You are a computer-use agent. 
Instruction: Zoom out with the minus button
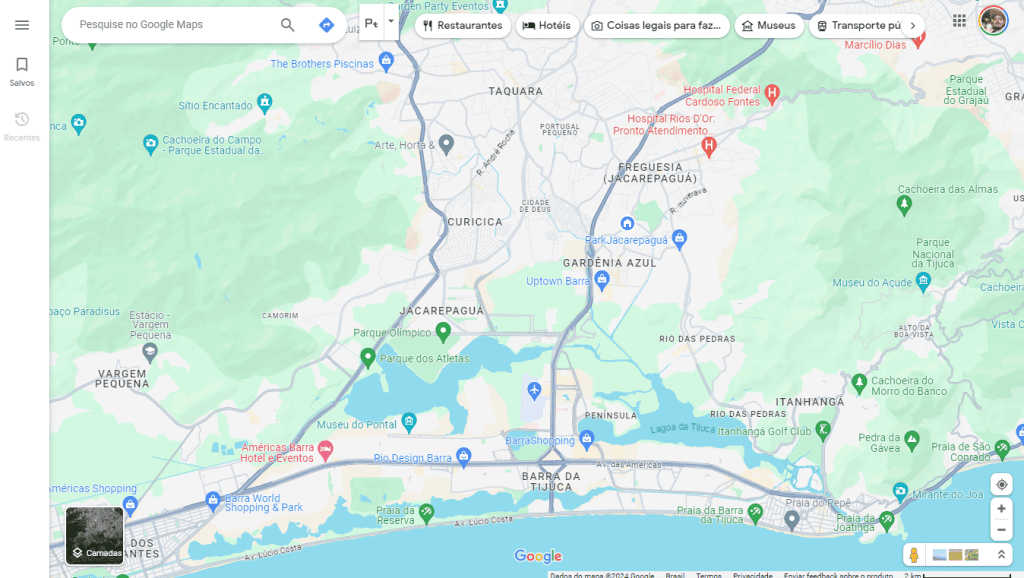tap(1001, 530)
